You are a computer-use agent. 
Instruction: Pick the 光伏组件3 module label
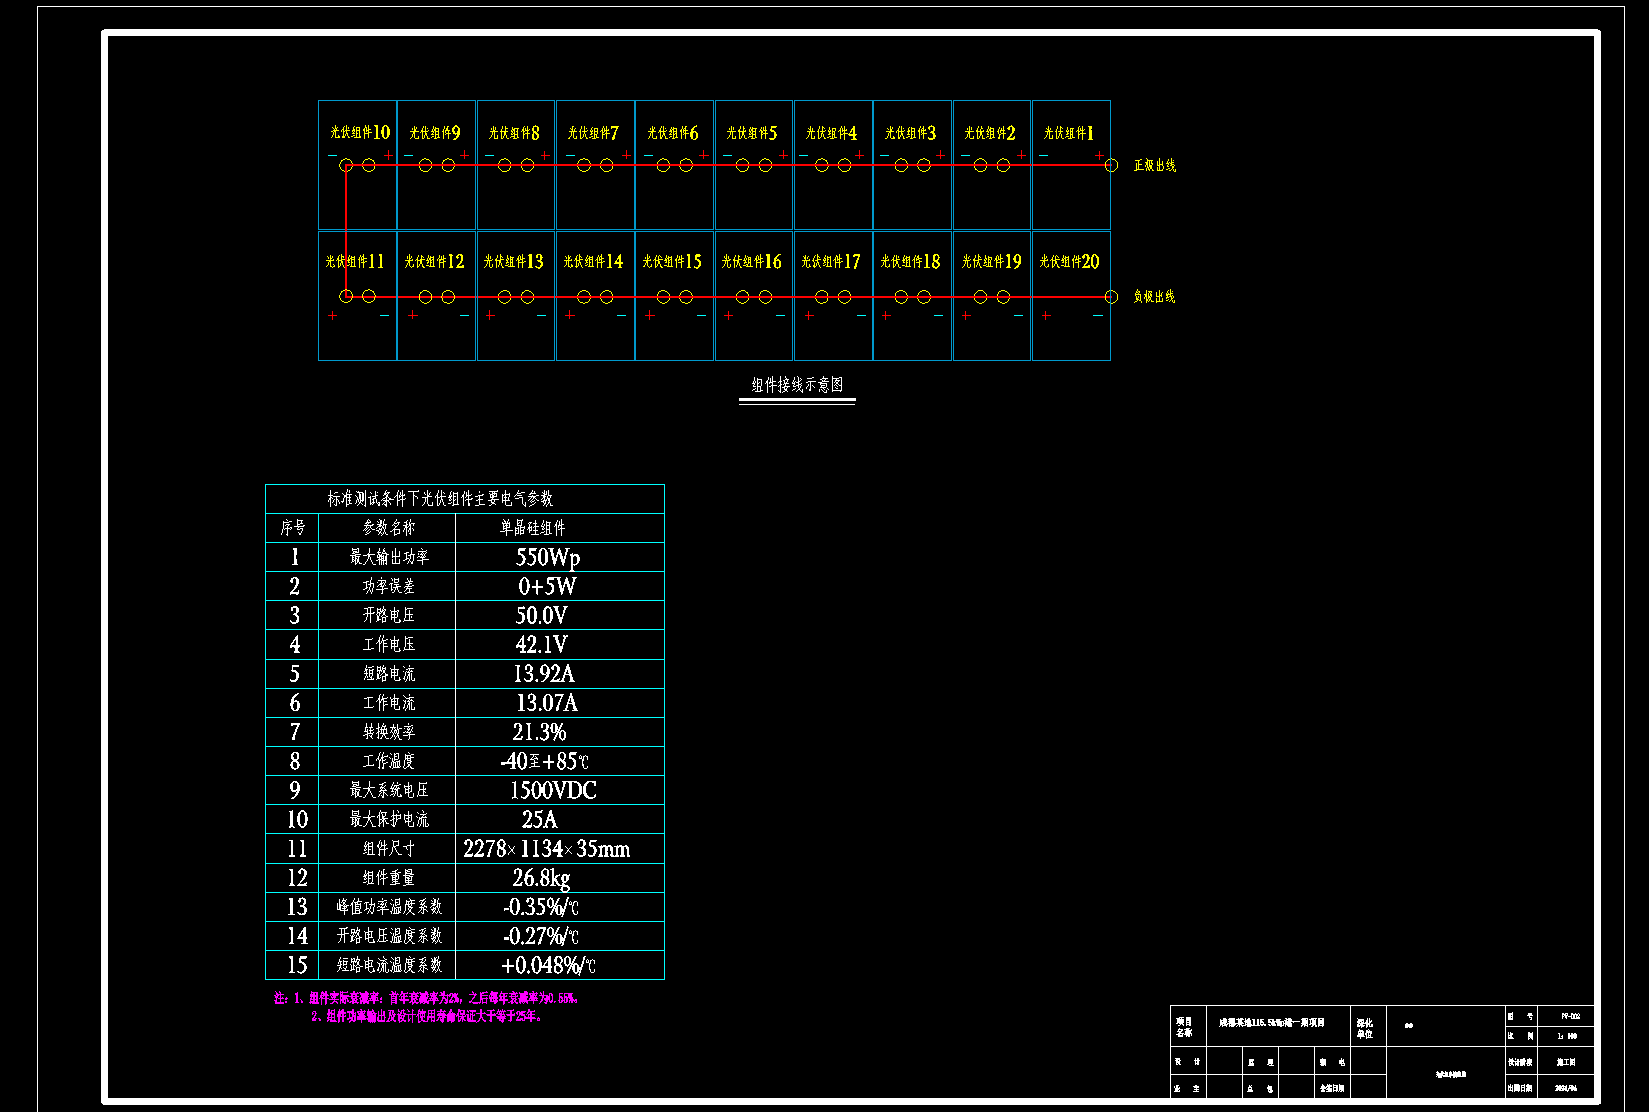[x=910, y=132]
